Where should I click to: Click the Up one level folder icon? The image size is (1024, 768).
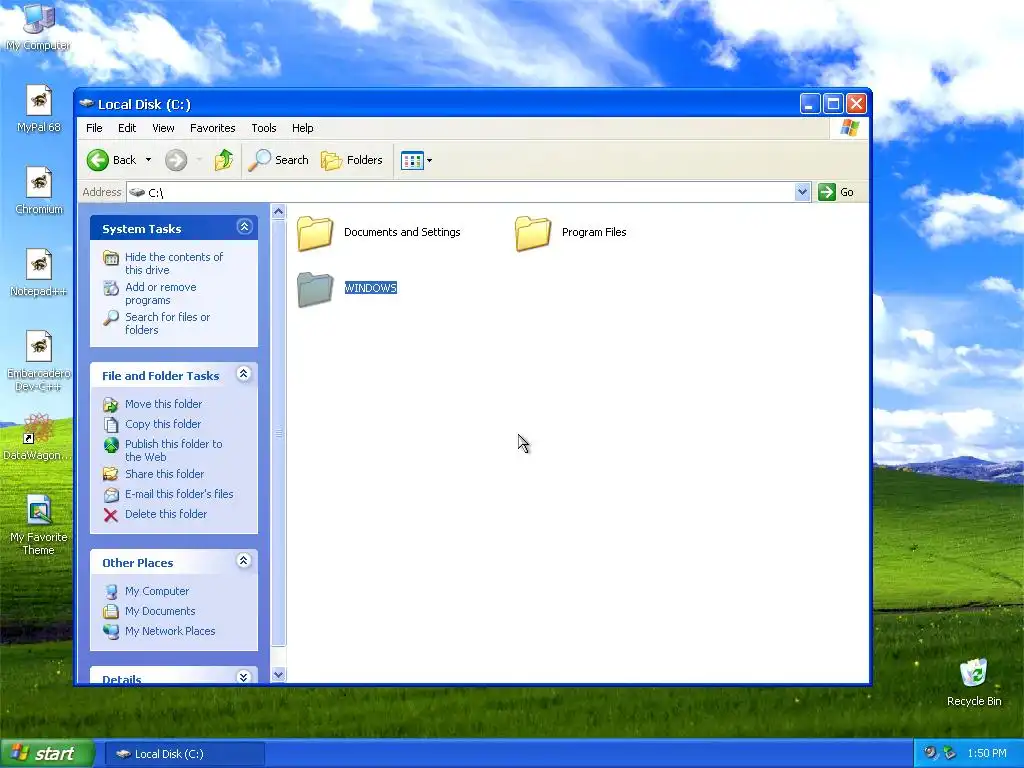tap(223, 160)
